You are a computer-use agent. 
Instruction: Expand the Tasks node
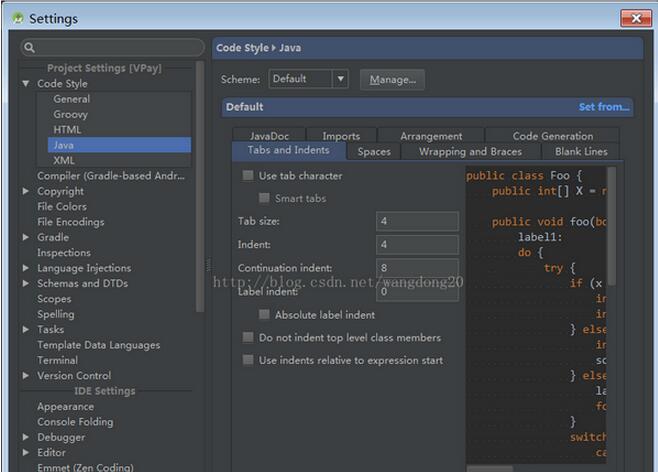pos(26,329)
